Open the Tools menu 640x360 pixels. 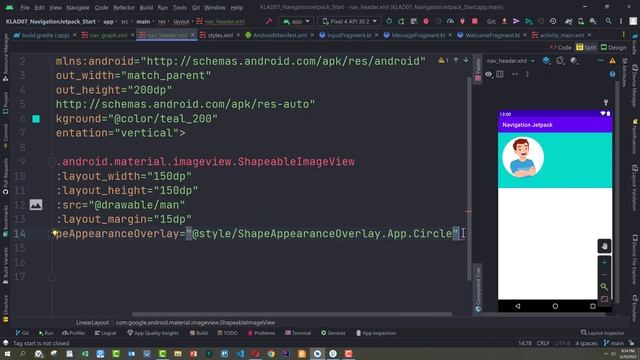click(x=180, y=7)
